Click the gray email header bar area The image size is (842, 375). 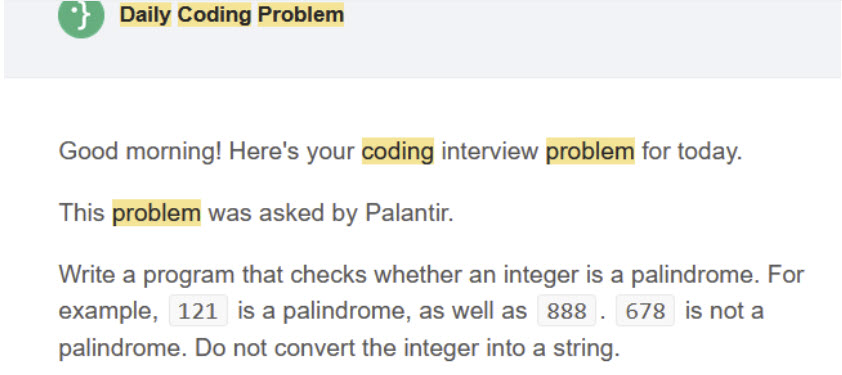pyautogui.click(x=422, y=39)
